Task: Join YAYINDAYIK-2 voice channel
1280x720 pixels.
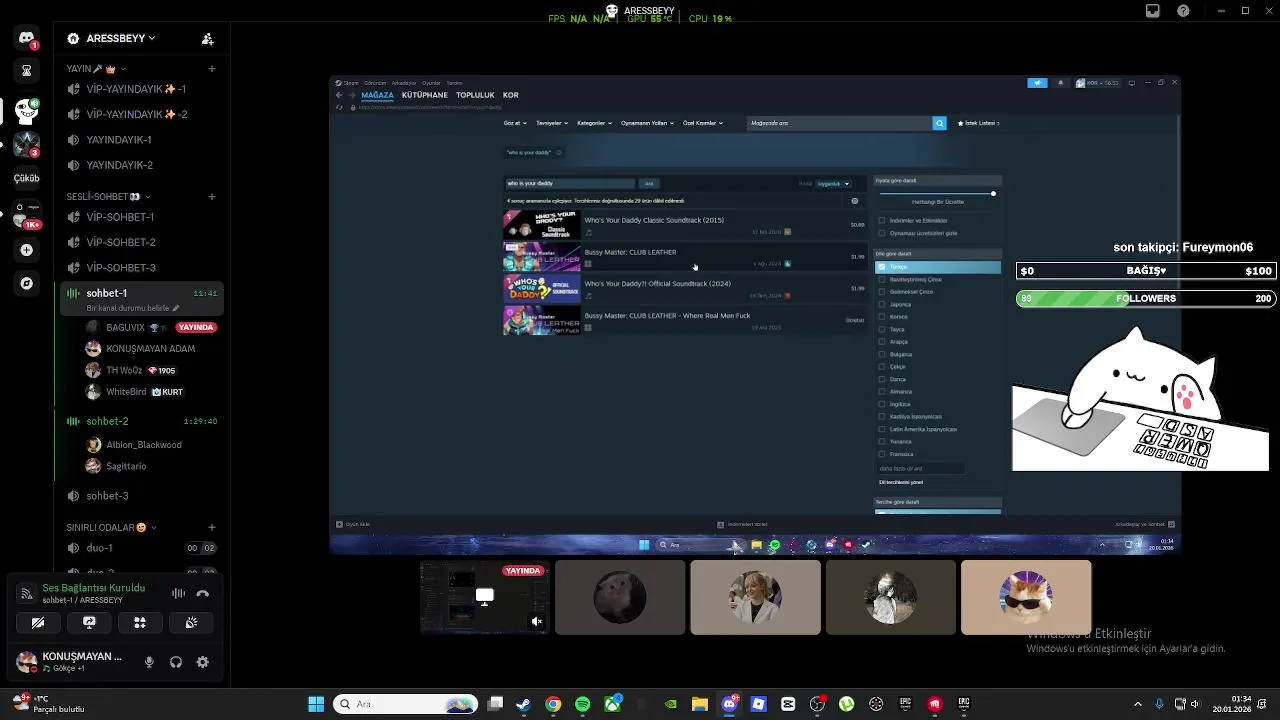Action: [x=140, y=165]
